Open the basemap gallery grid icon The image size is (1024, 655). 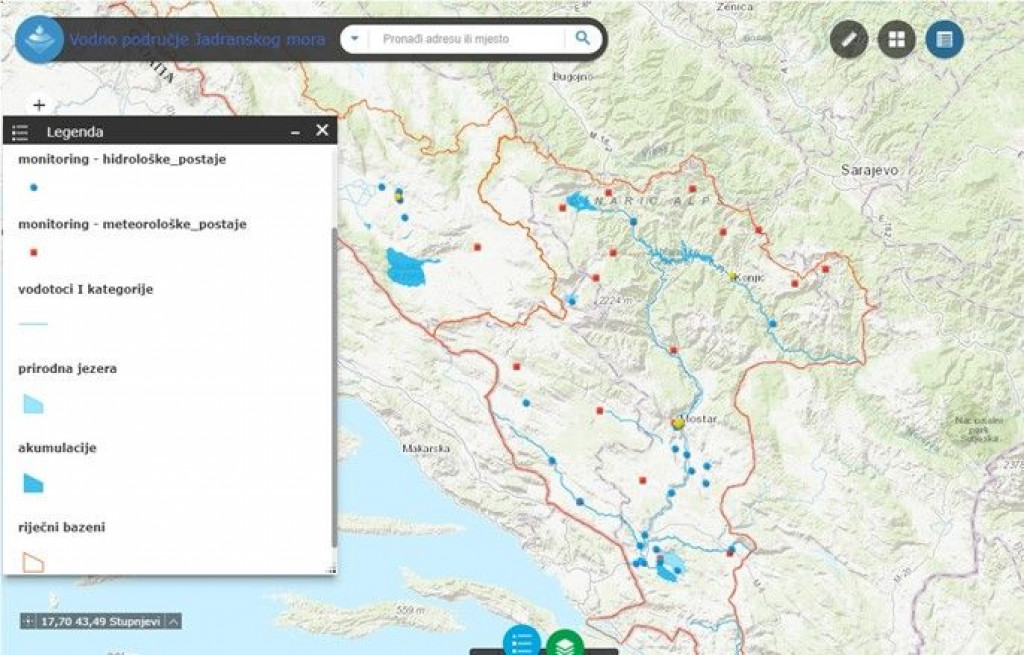tap(895, 40)
